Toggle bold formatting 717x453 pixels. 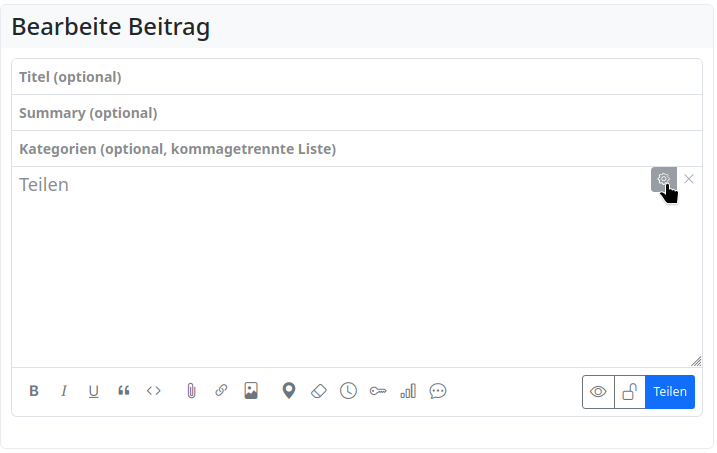[34, 391]
